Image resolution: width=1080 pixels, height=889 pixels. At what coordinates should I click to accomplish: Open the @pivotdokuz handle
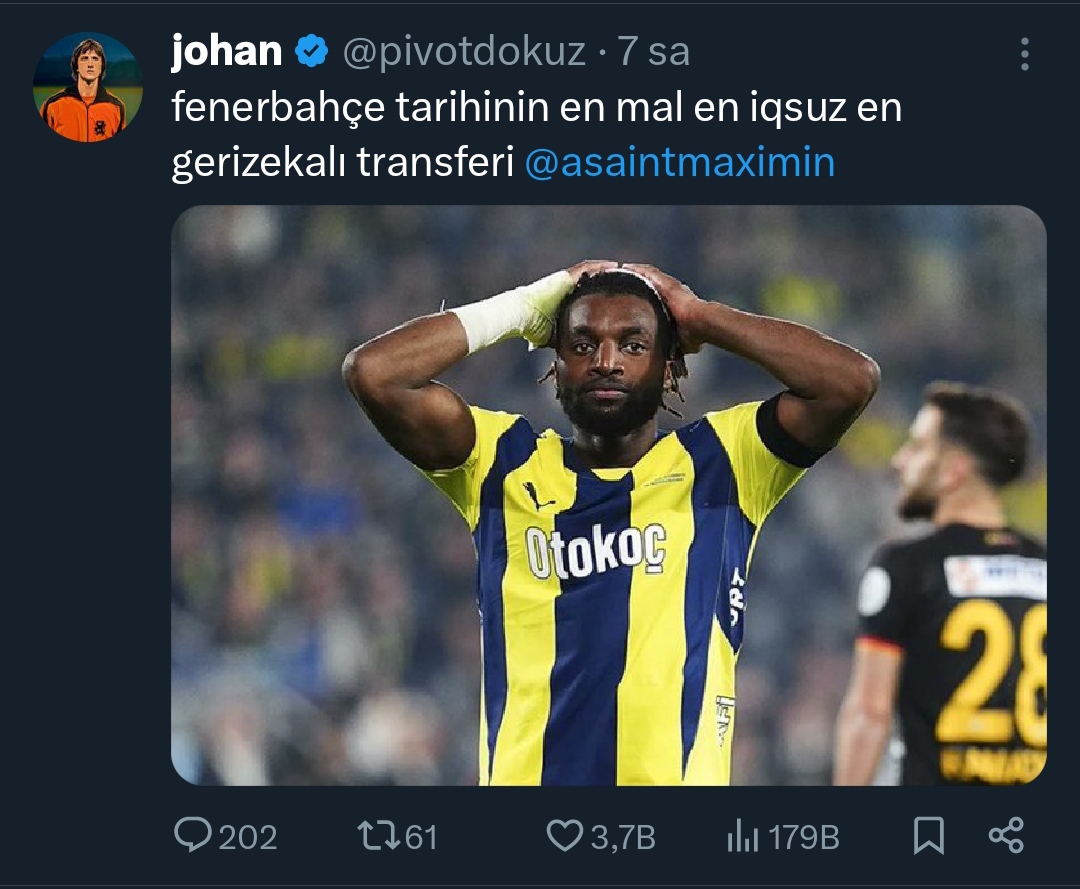[x=464, y=52]
